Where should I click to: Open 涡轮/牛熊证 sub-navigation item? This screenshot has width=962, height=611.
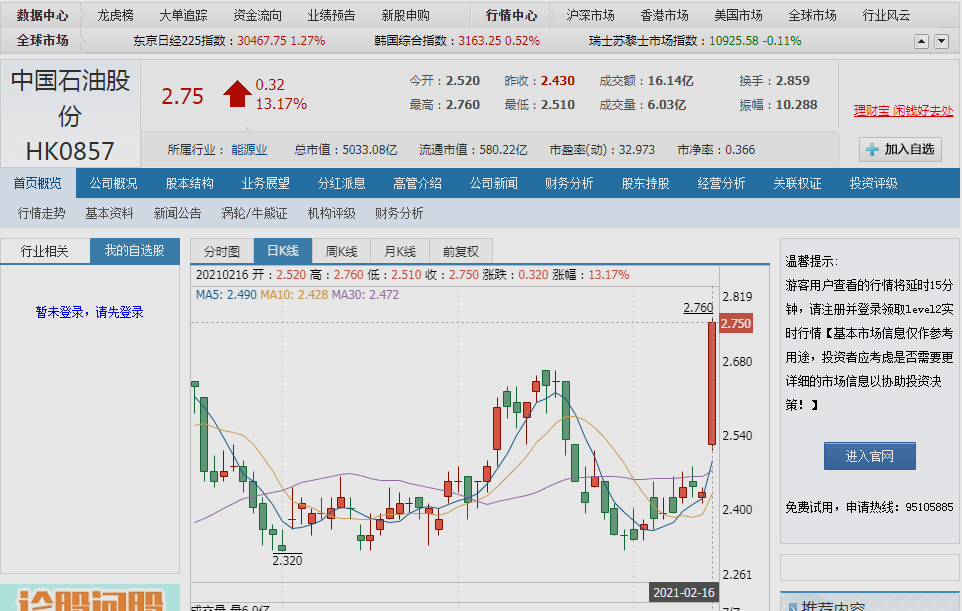click(x=254, y=213)
